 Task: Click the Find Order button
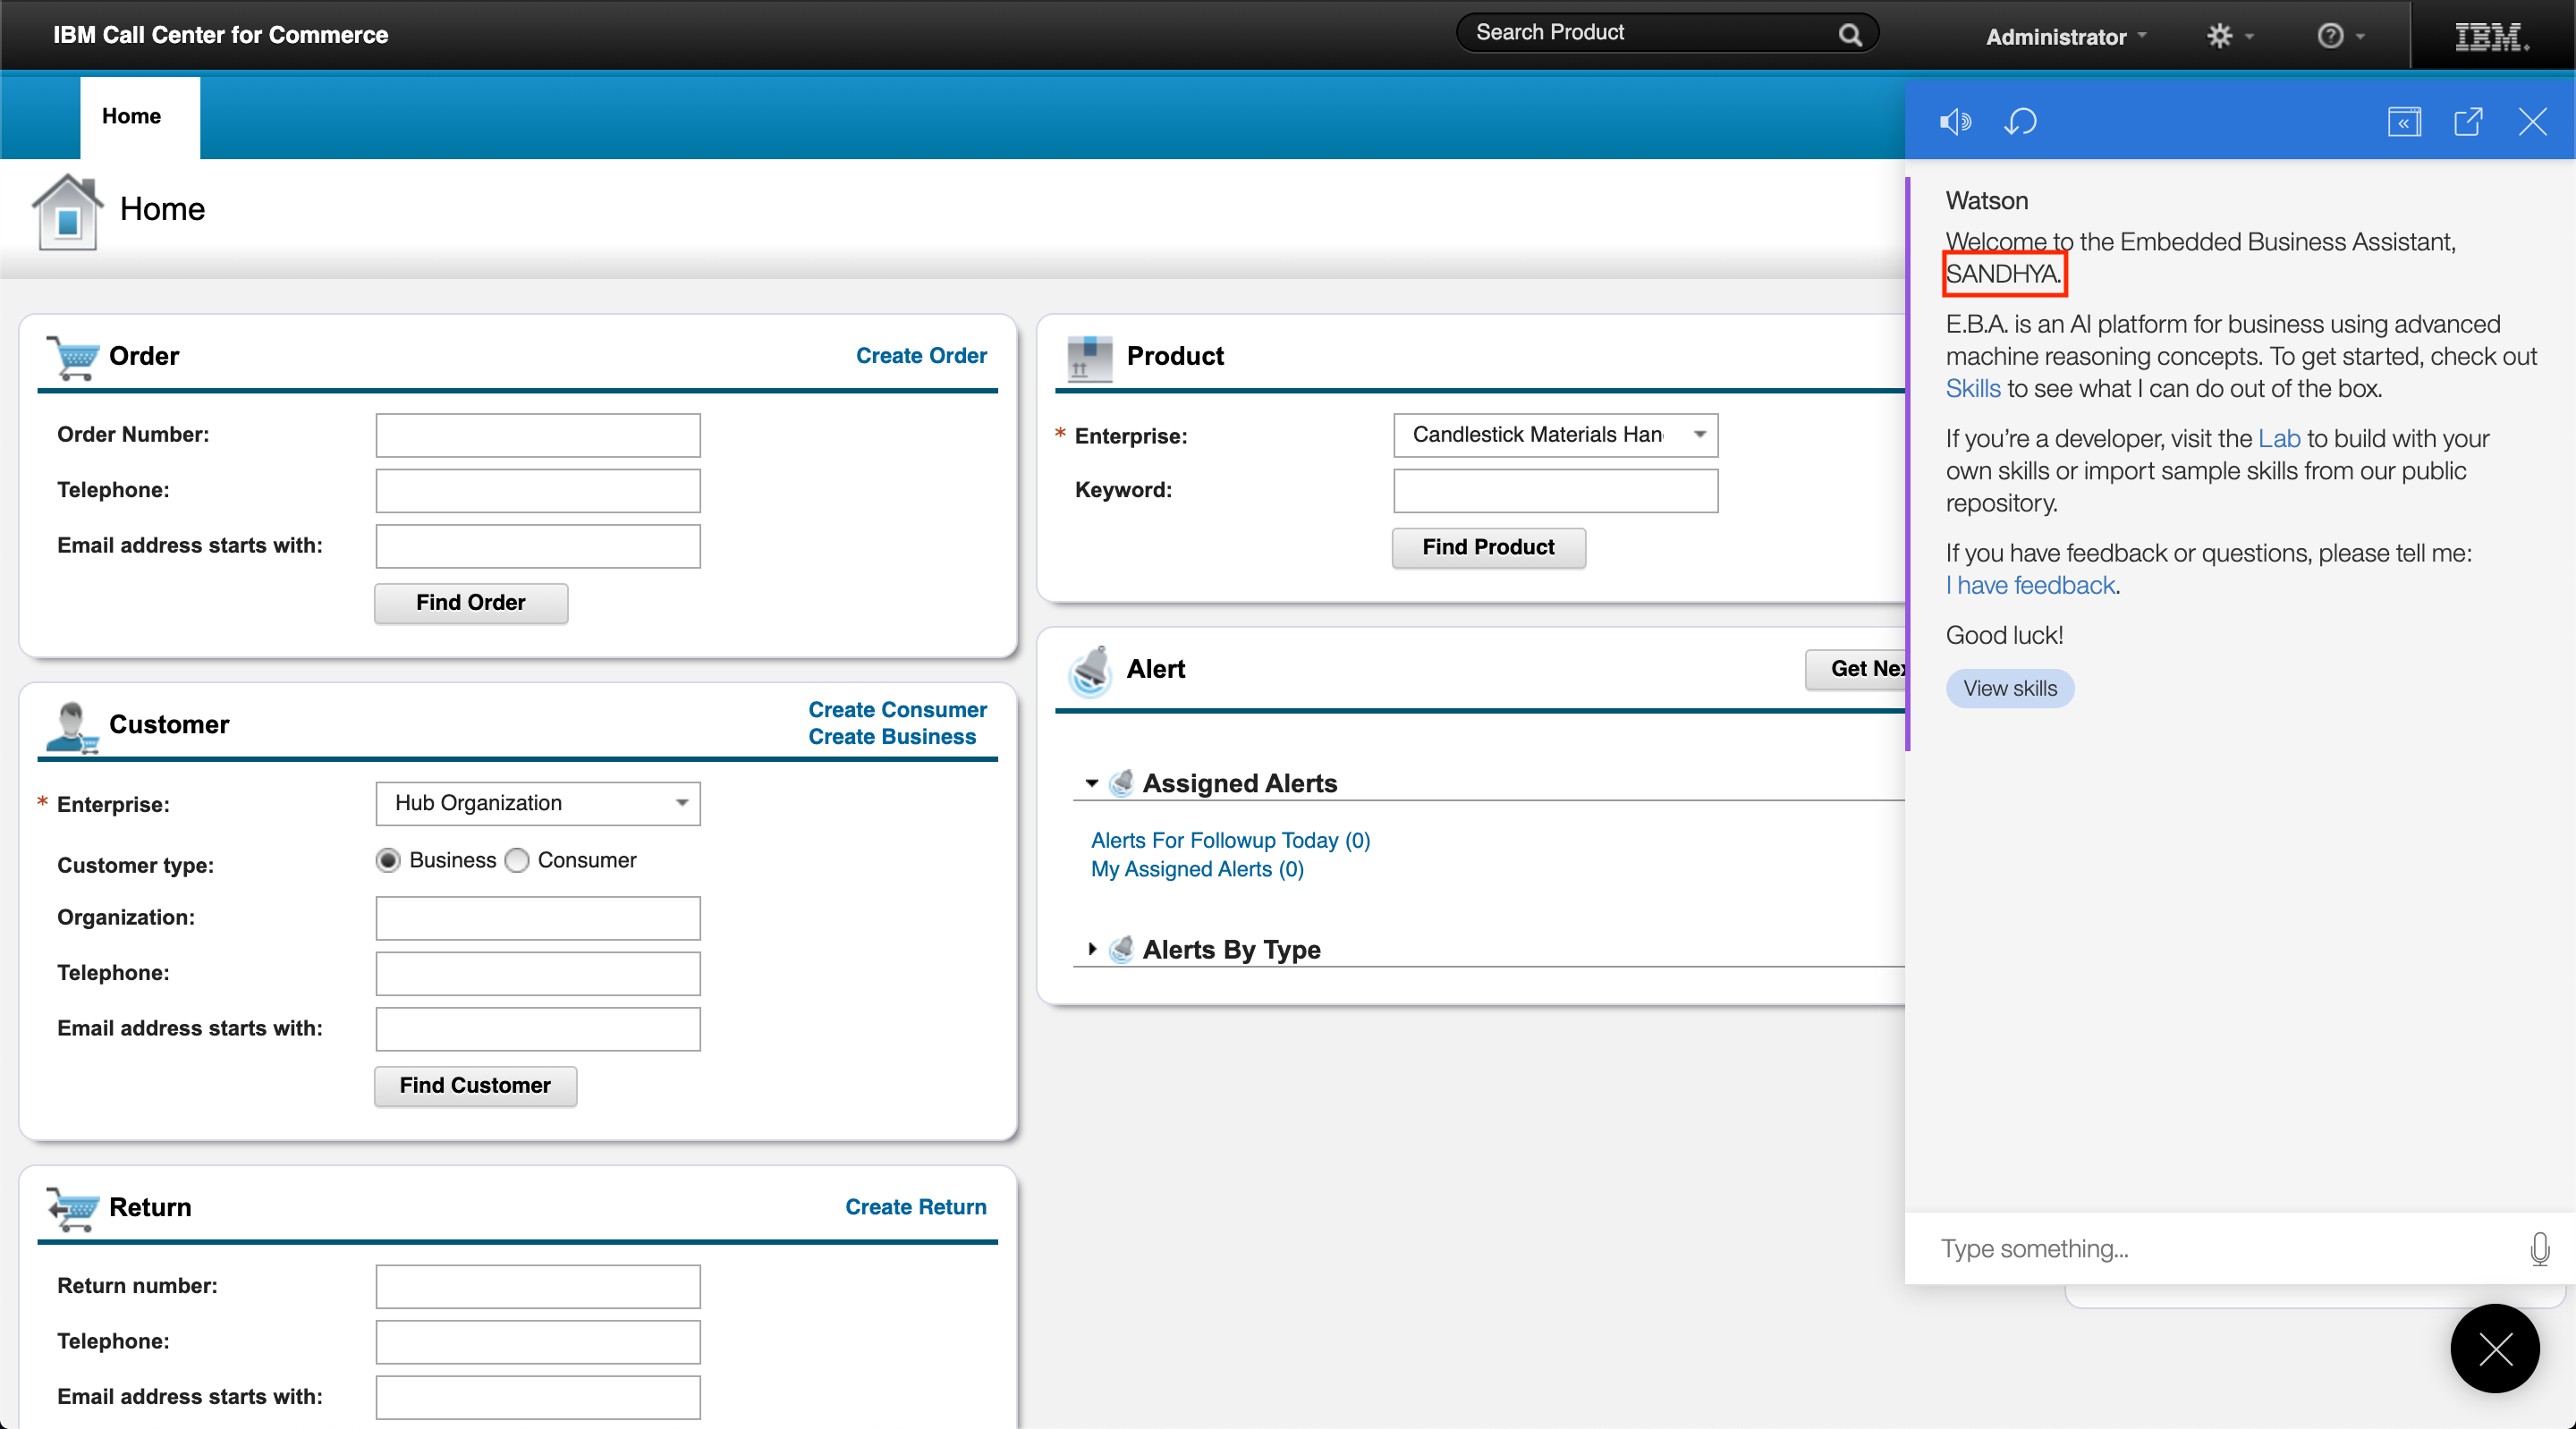[x=470, y=602]
